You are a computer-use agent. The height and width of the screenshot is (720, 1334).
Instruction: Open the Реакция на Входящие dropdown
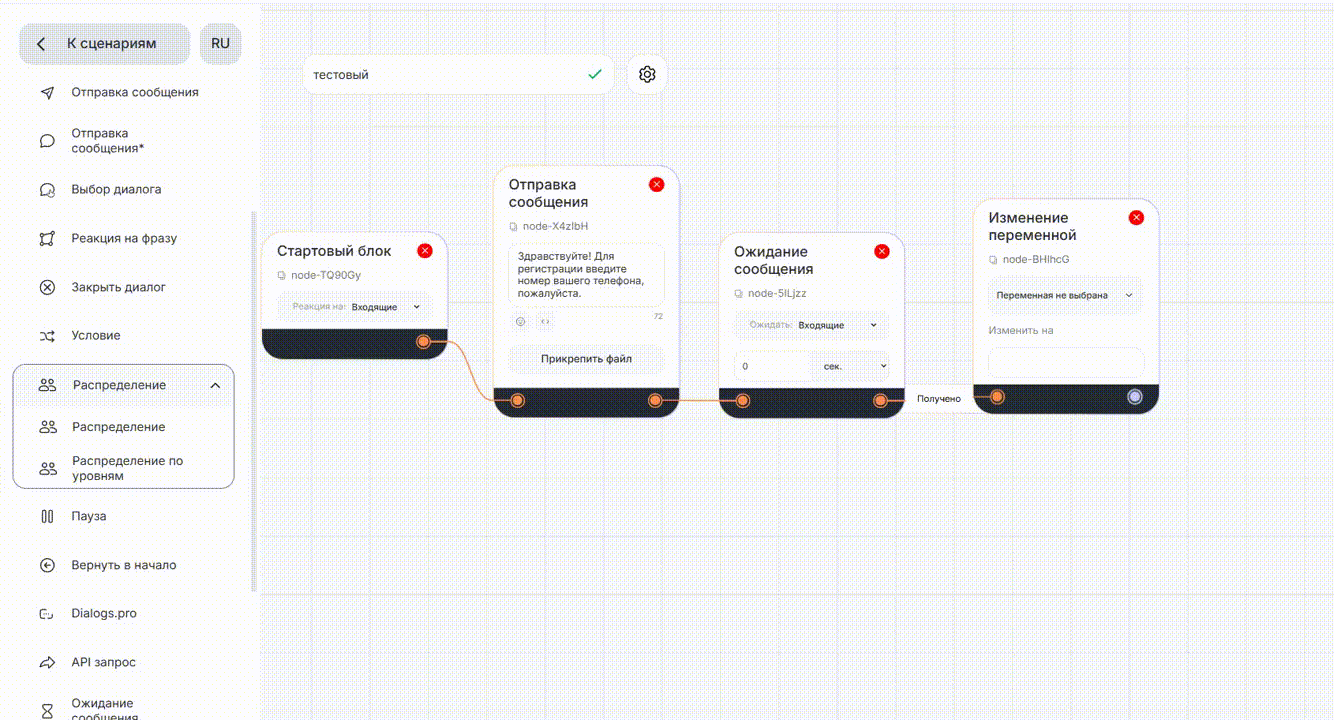pyautogui.click(x=386, y=307)
